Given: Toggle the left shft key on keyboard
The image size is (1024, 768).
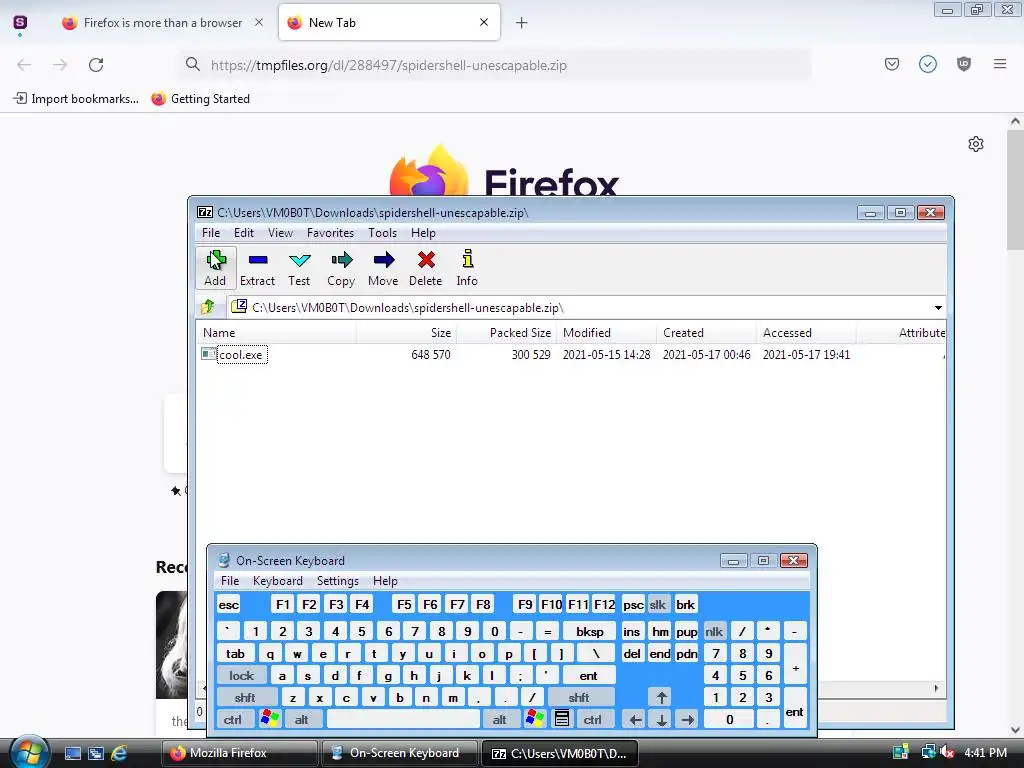Looking at the screenshot, I should point(245,698).
